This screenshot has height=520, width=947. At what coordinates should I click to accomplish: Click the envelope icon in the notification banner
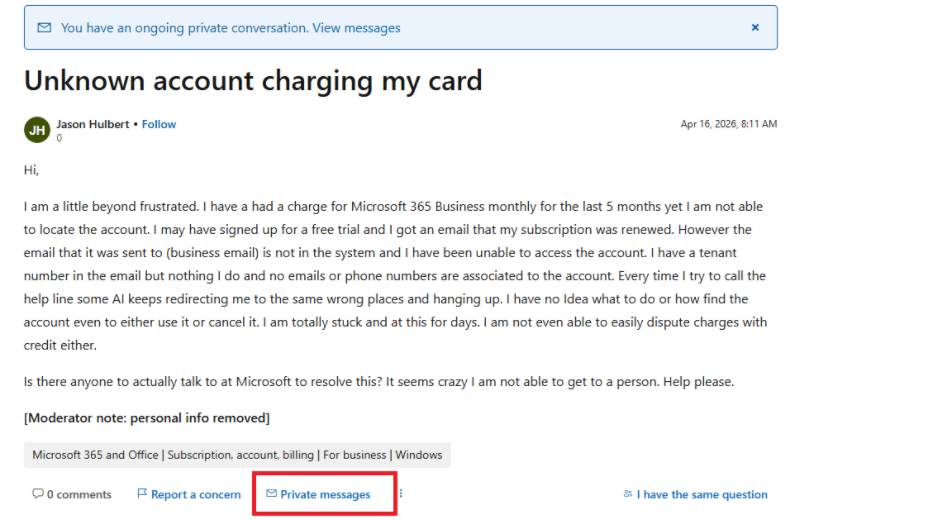pyautogui.click(x=44, y=28)
